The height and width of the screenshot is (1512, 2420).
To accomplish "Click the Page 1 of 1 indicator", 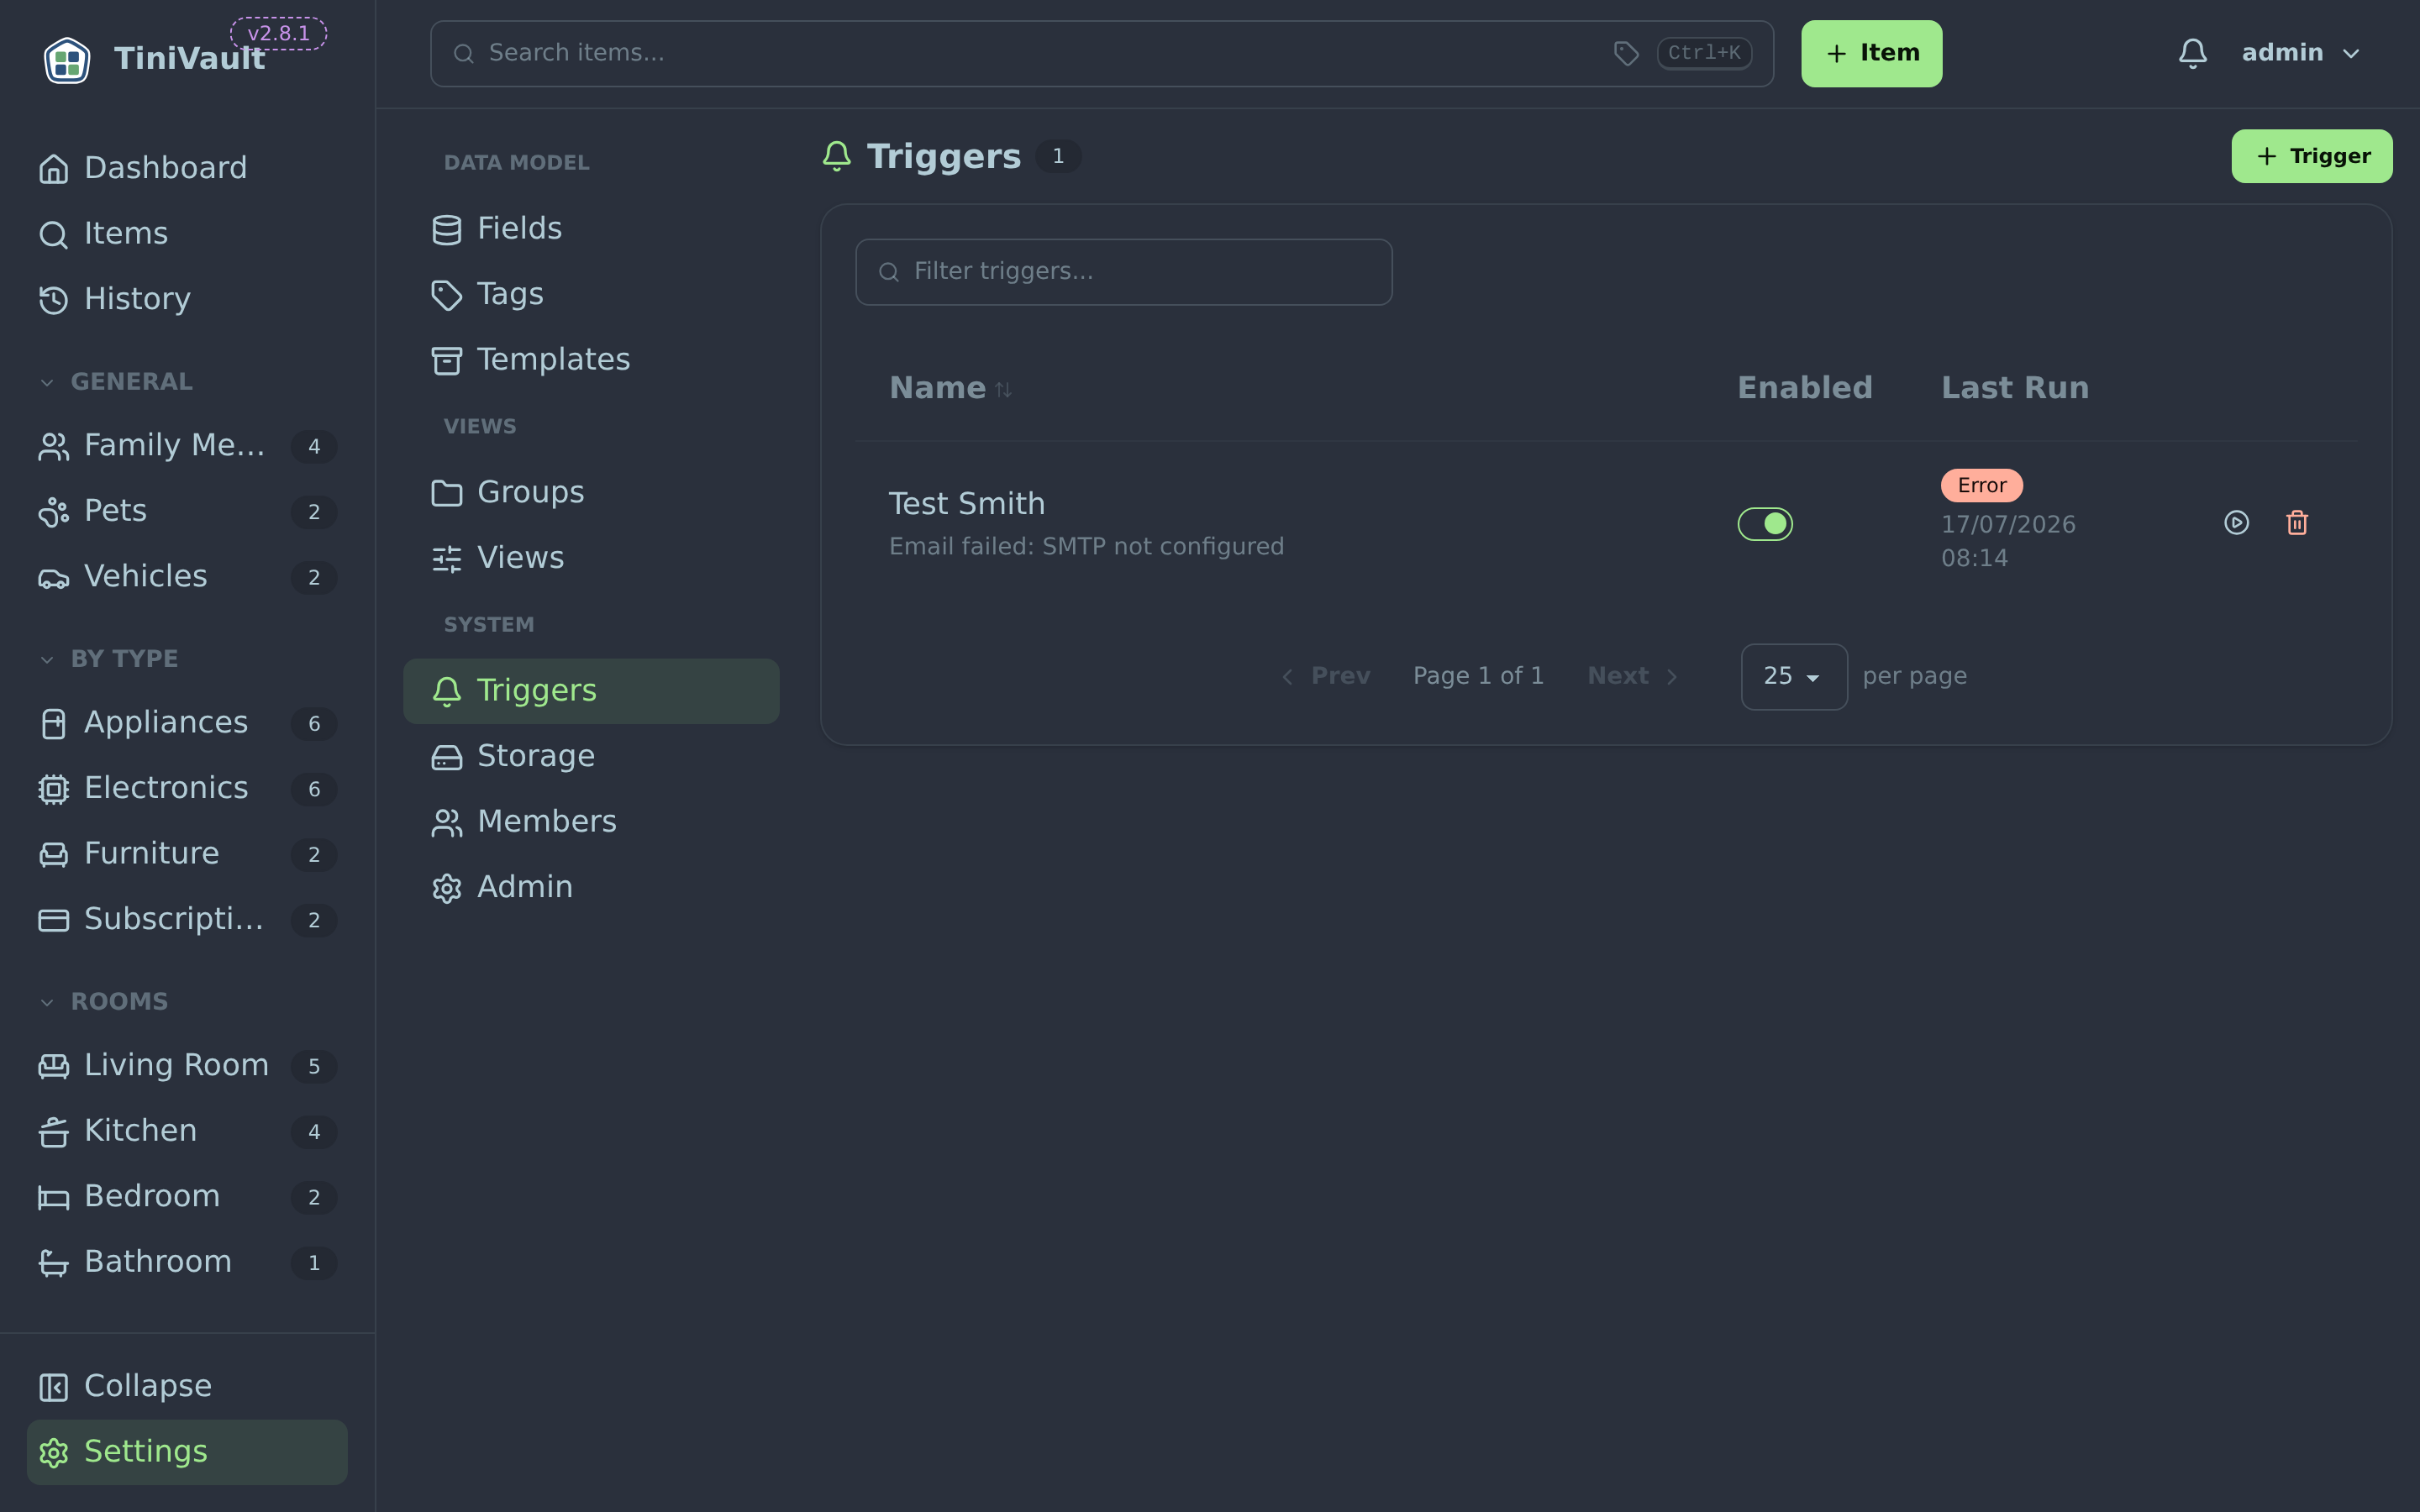I will [1477, 677].
